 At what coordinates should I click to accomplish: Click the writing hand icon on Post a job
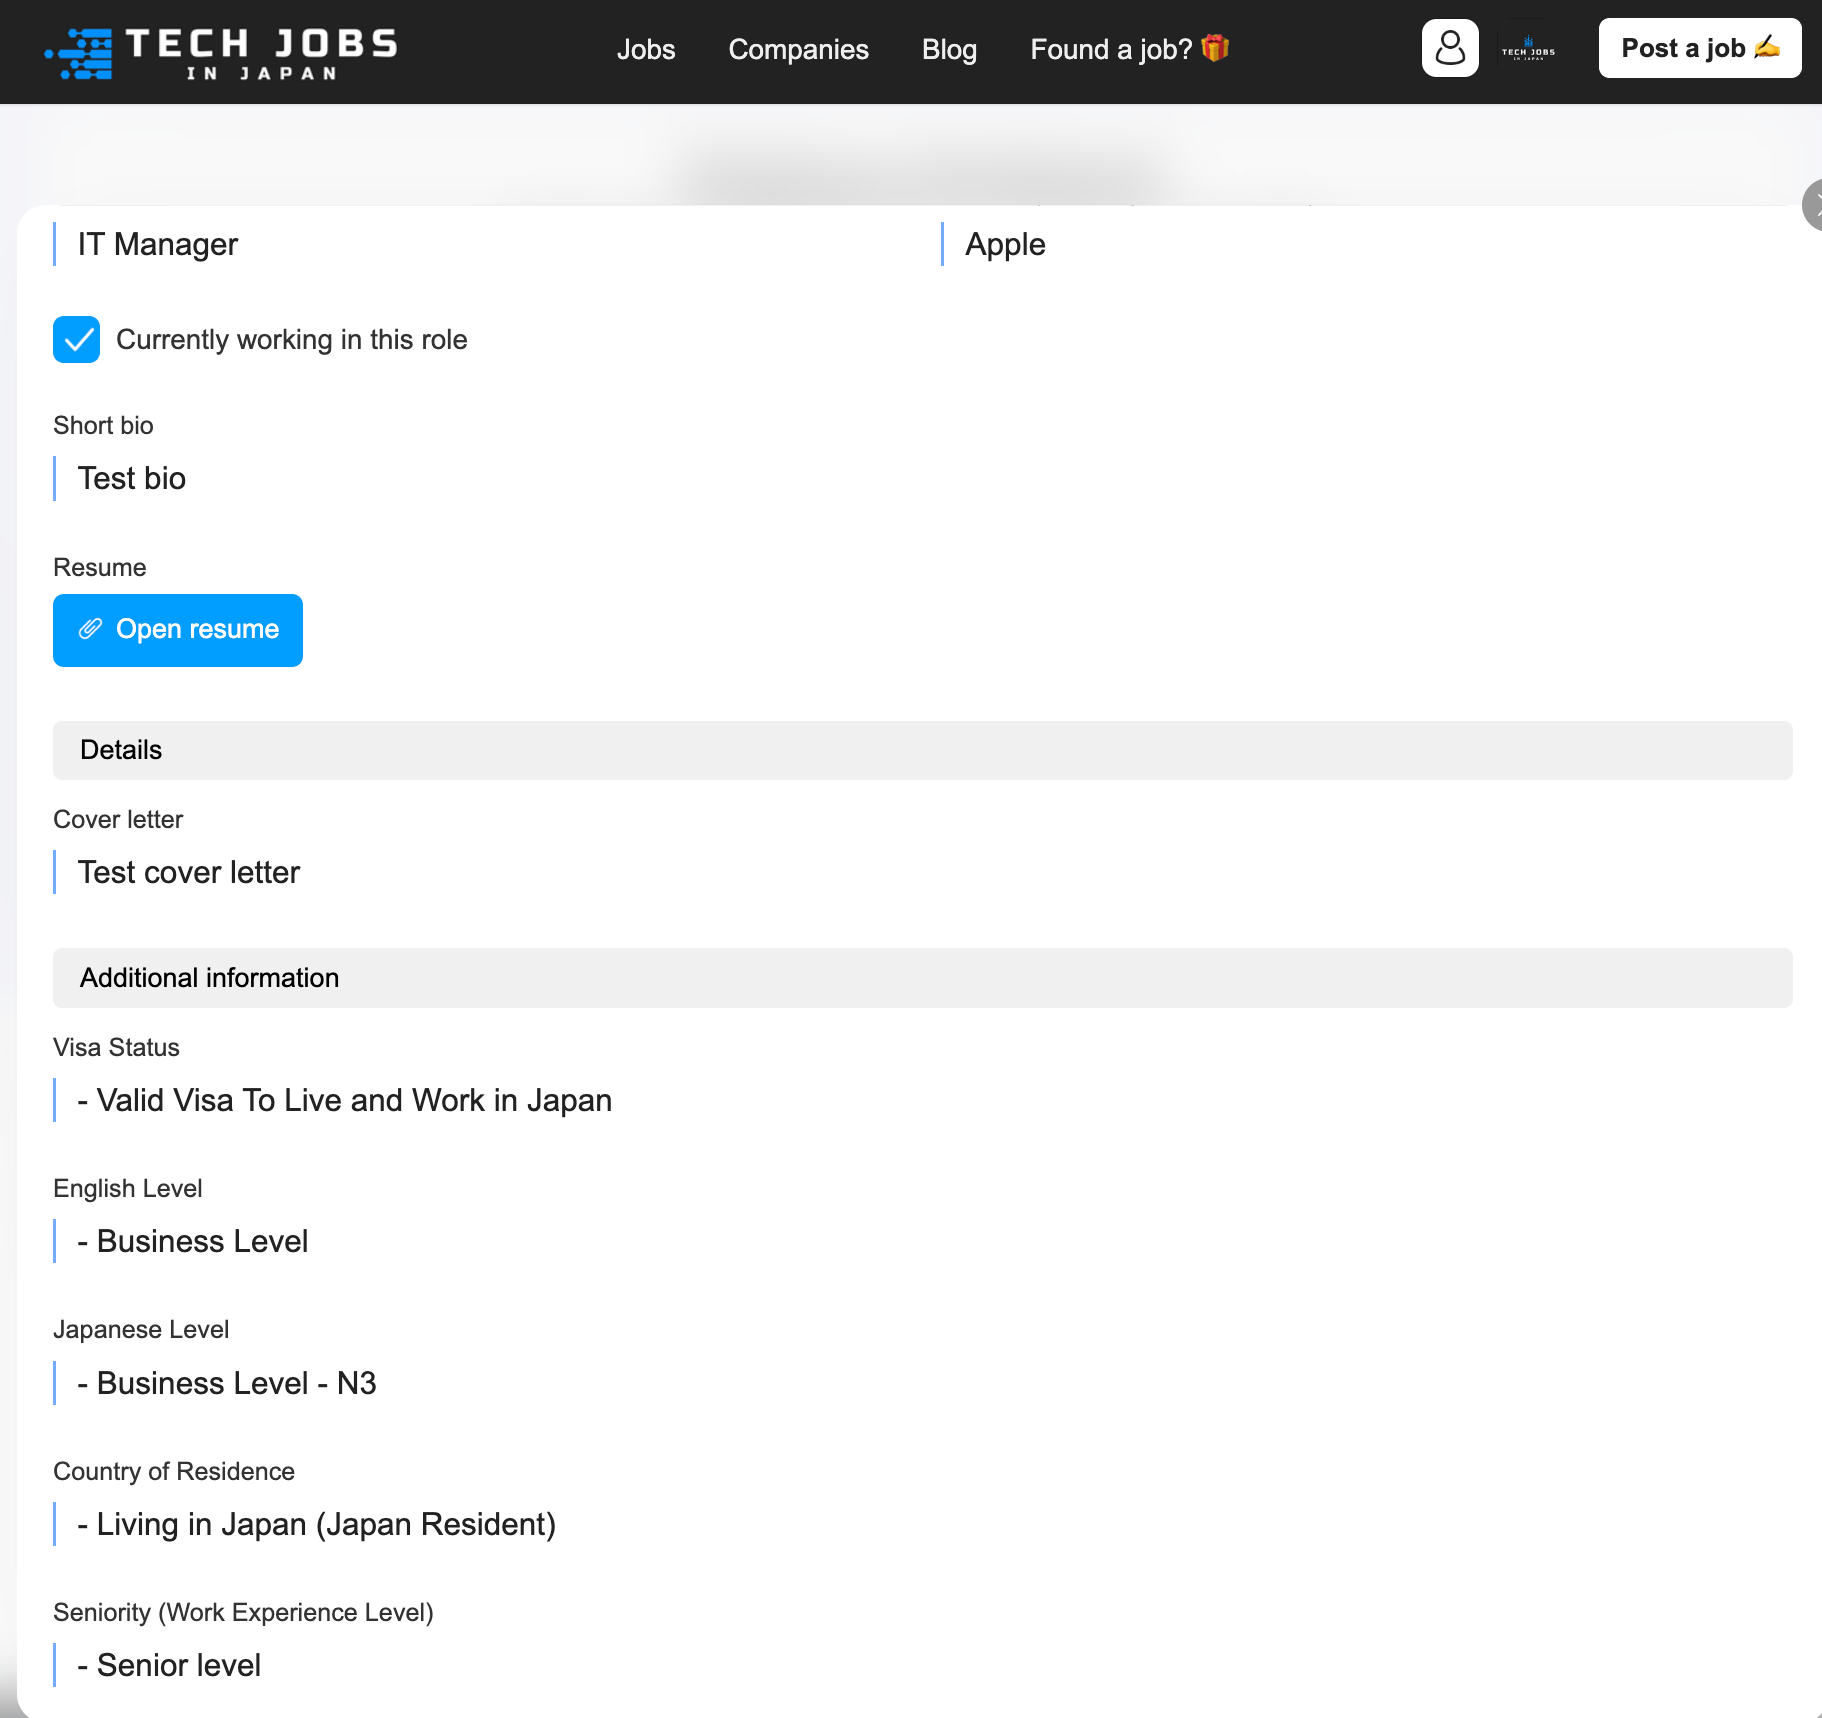[x=1767, y=47]
